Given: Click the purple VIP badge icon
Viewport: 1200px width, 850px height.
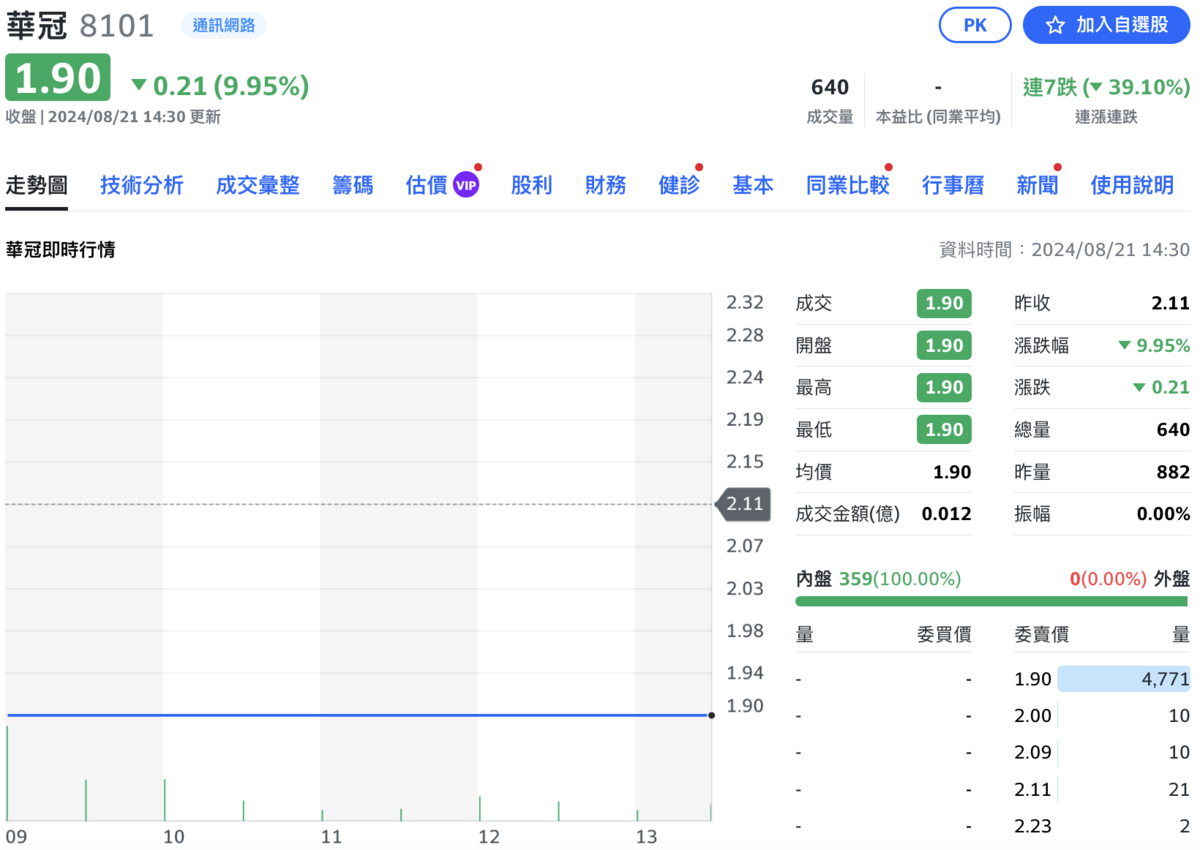Looking at the screenshot, I should tap(466, 185).
